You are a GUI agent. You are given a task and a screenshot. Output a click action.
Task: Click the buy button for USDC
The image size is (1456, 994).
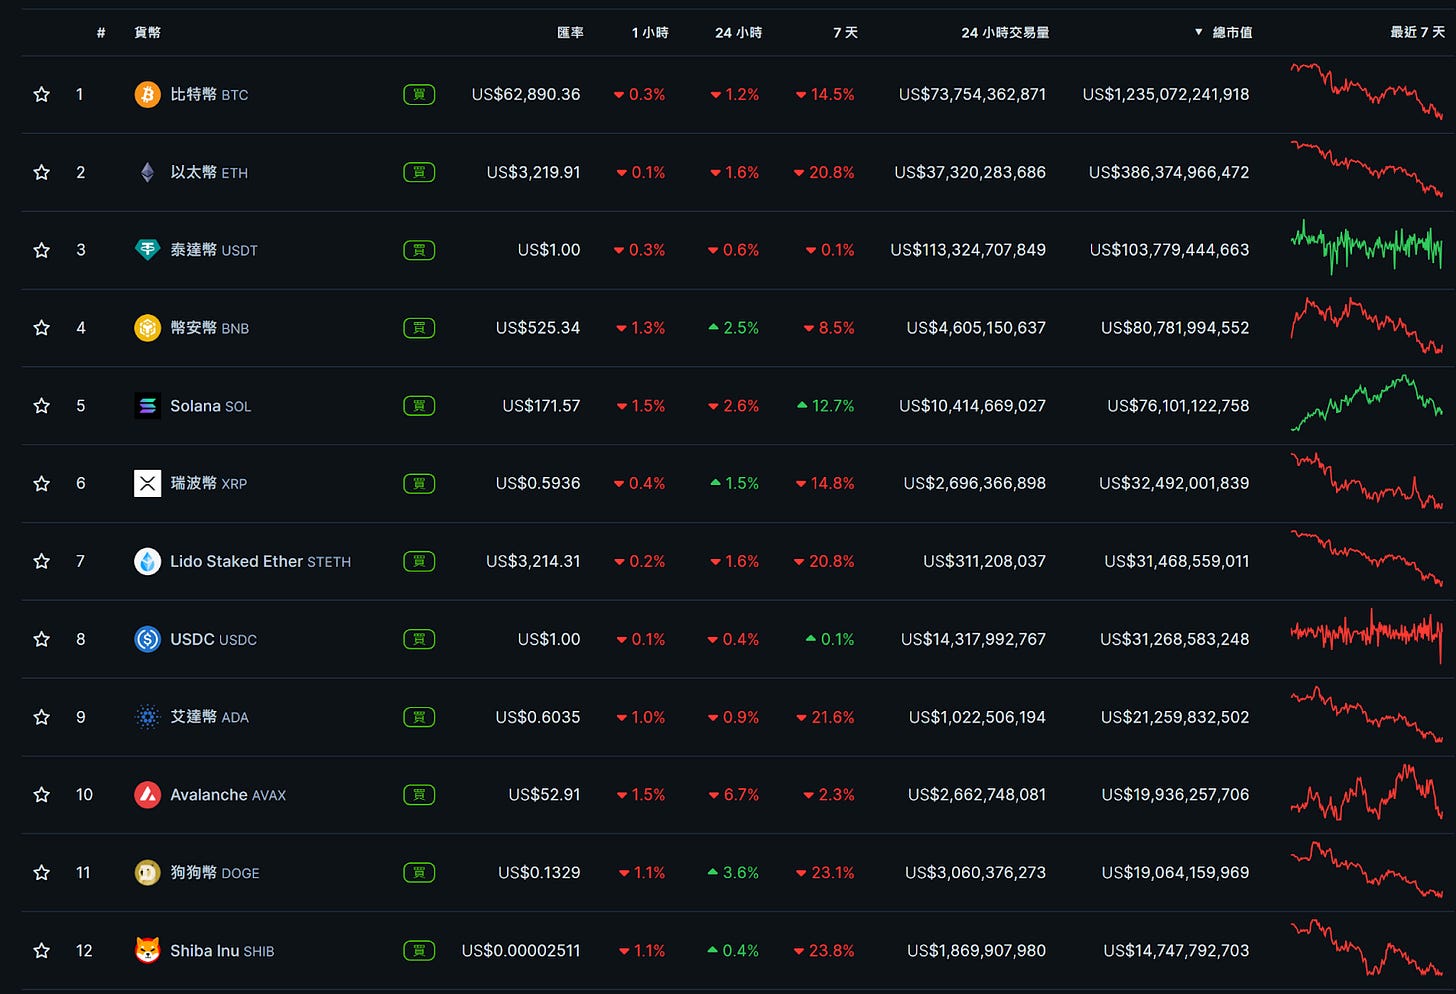419,639
